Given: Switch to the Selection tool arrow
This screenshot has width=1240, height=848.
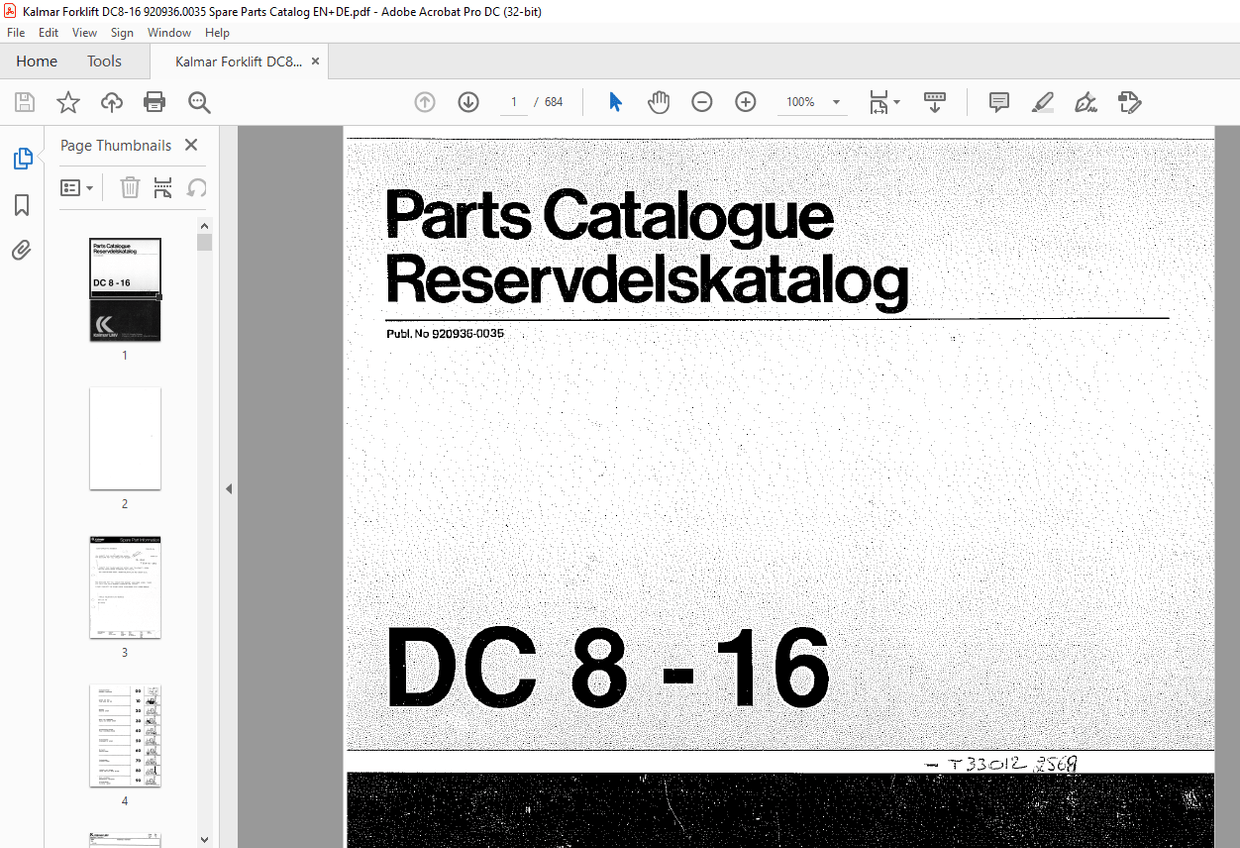Looking at the screenshot, I should point(615,101).
